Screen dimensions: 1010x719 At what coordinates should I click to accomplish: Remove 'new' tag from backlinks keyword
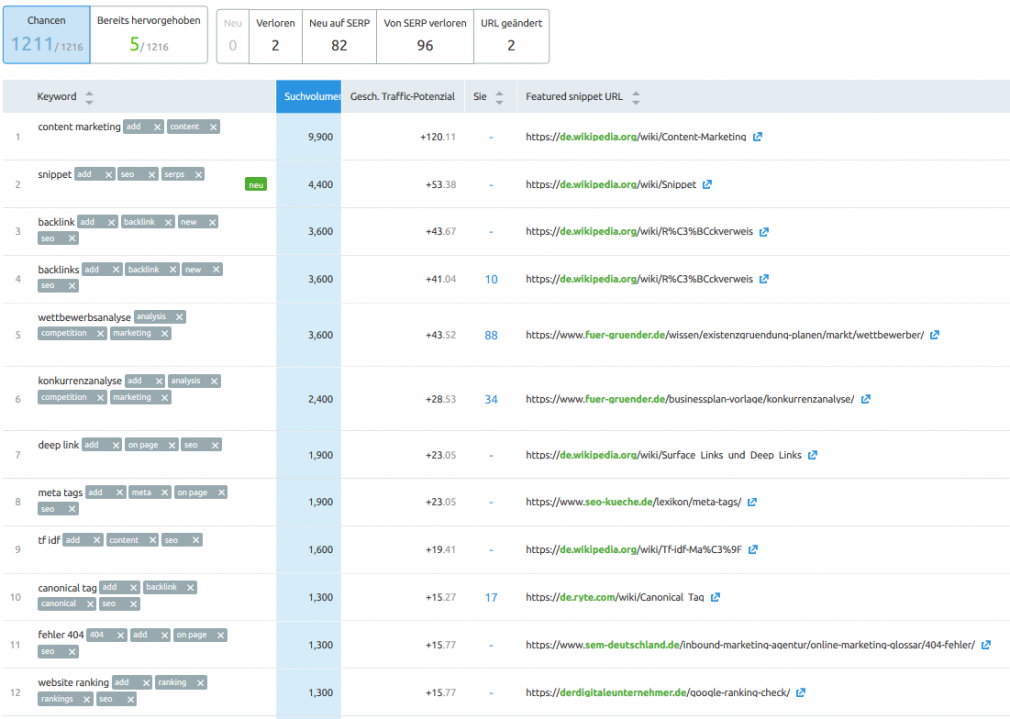pos(216,270)
